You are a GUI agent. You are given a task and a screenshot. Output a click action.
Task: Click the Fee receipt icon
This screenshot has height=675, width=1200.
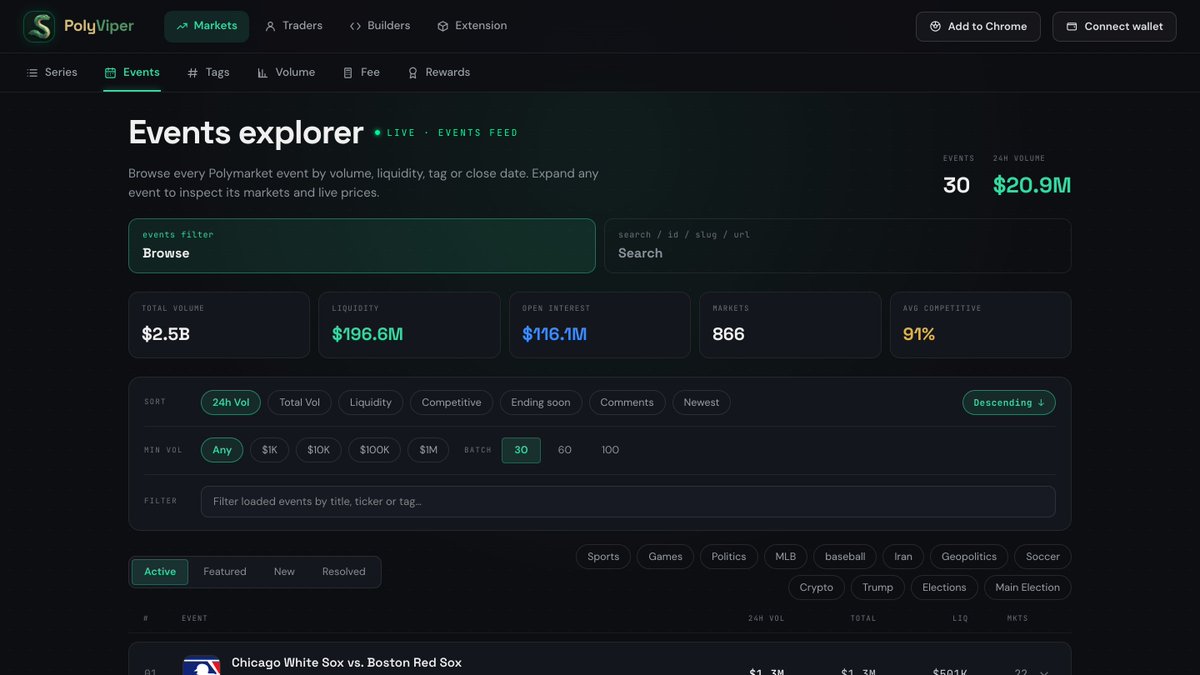(348, 73)
